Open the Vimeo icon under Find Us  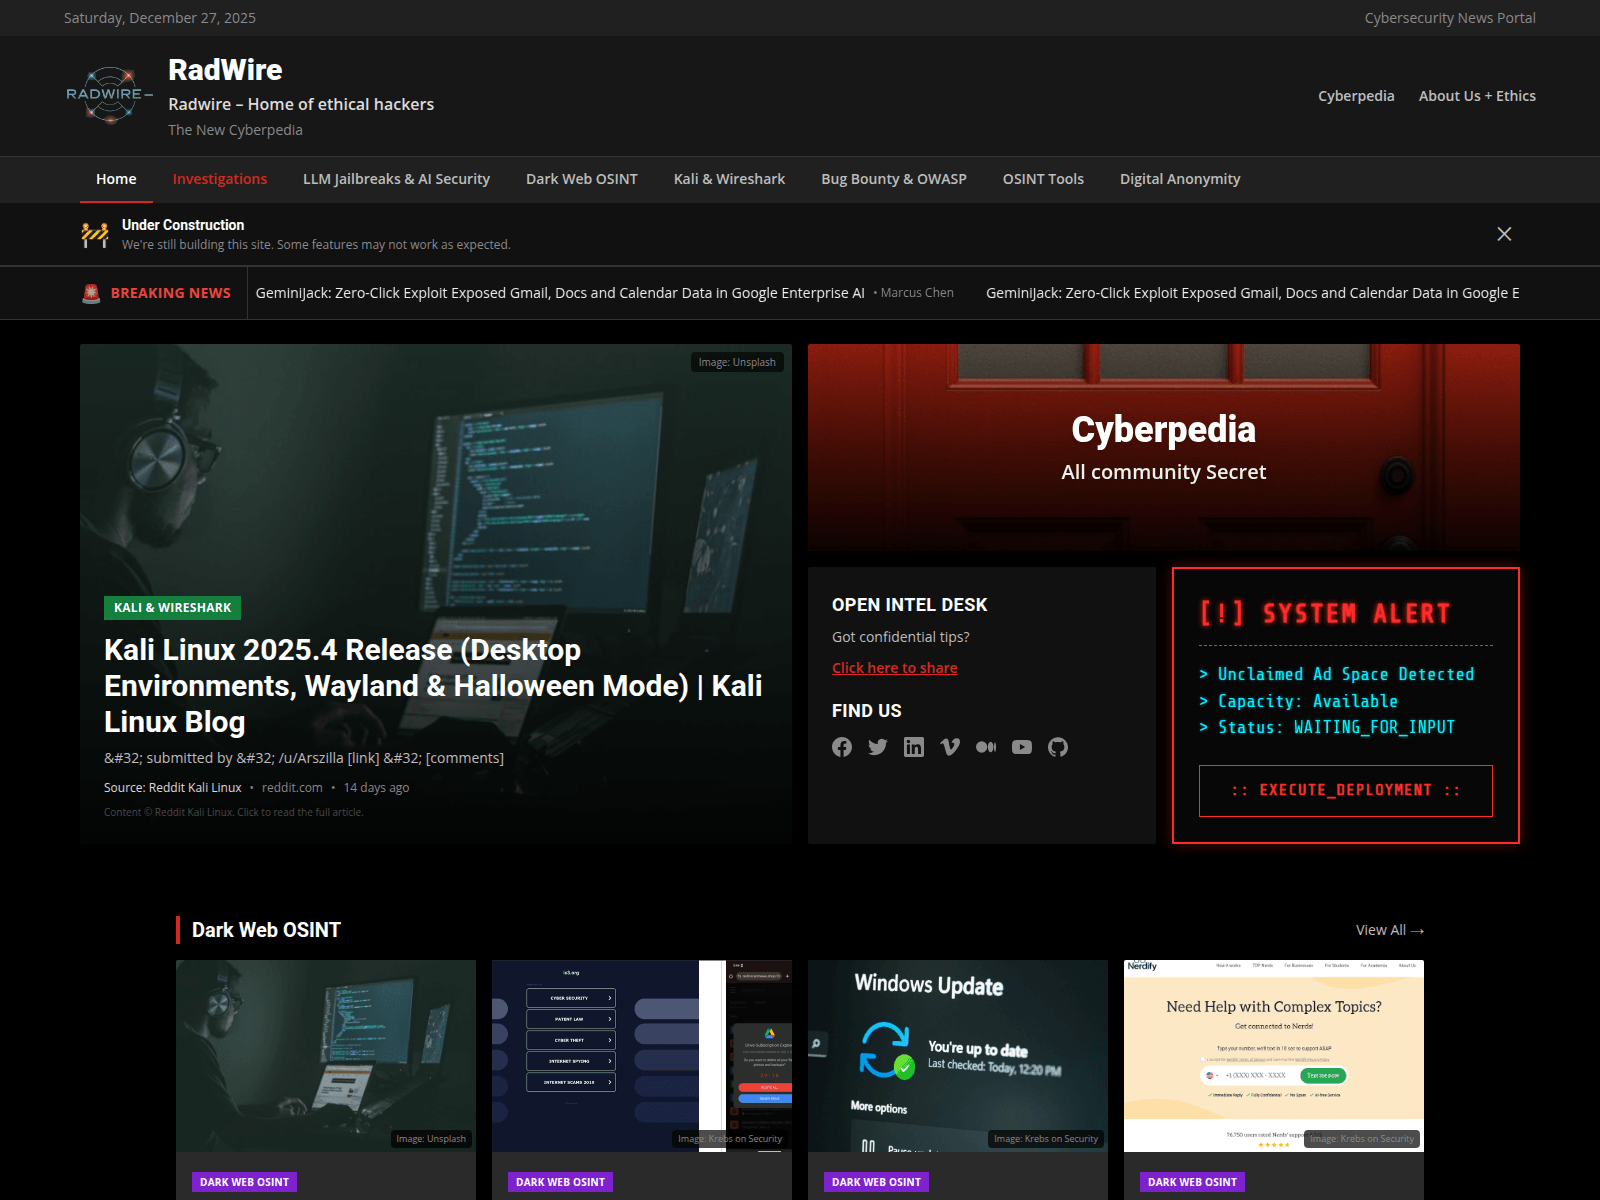tap(950, 747)
